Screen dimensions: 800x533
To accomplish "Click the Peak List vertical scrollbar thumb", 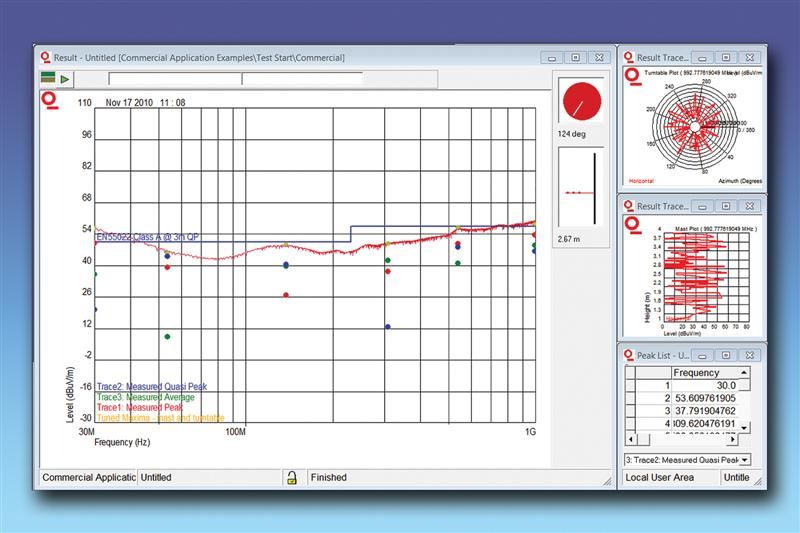I will click(x=744, y=385).
